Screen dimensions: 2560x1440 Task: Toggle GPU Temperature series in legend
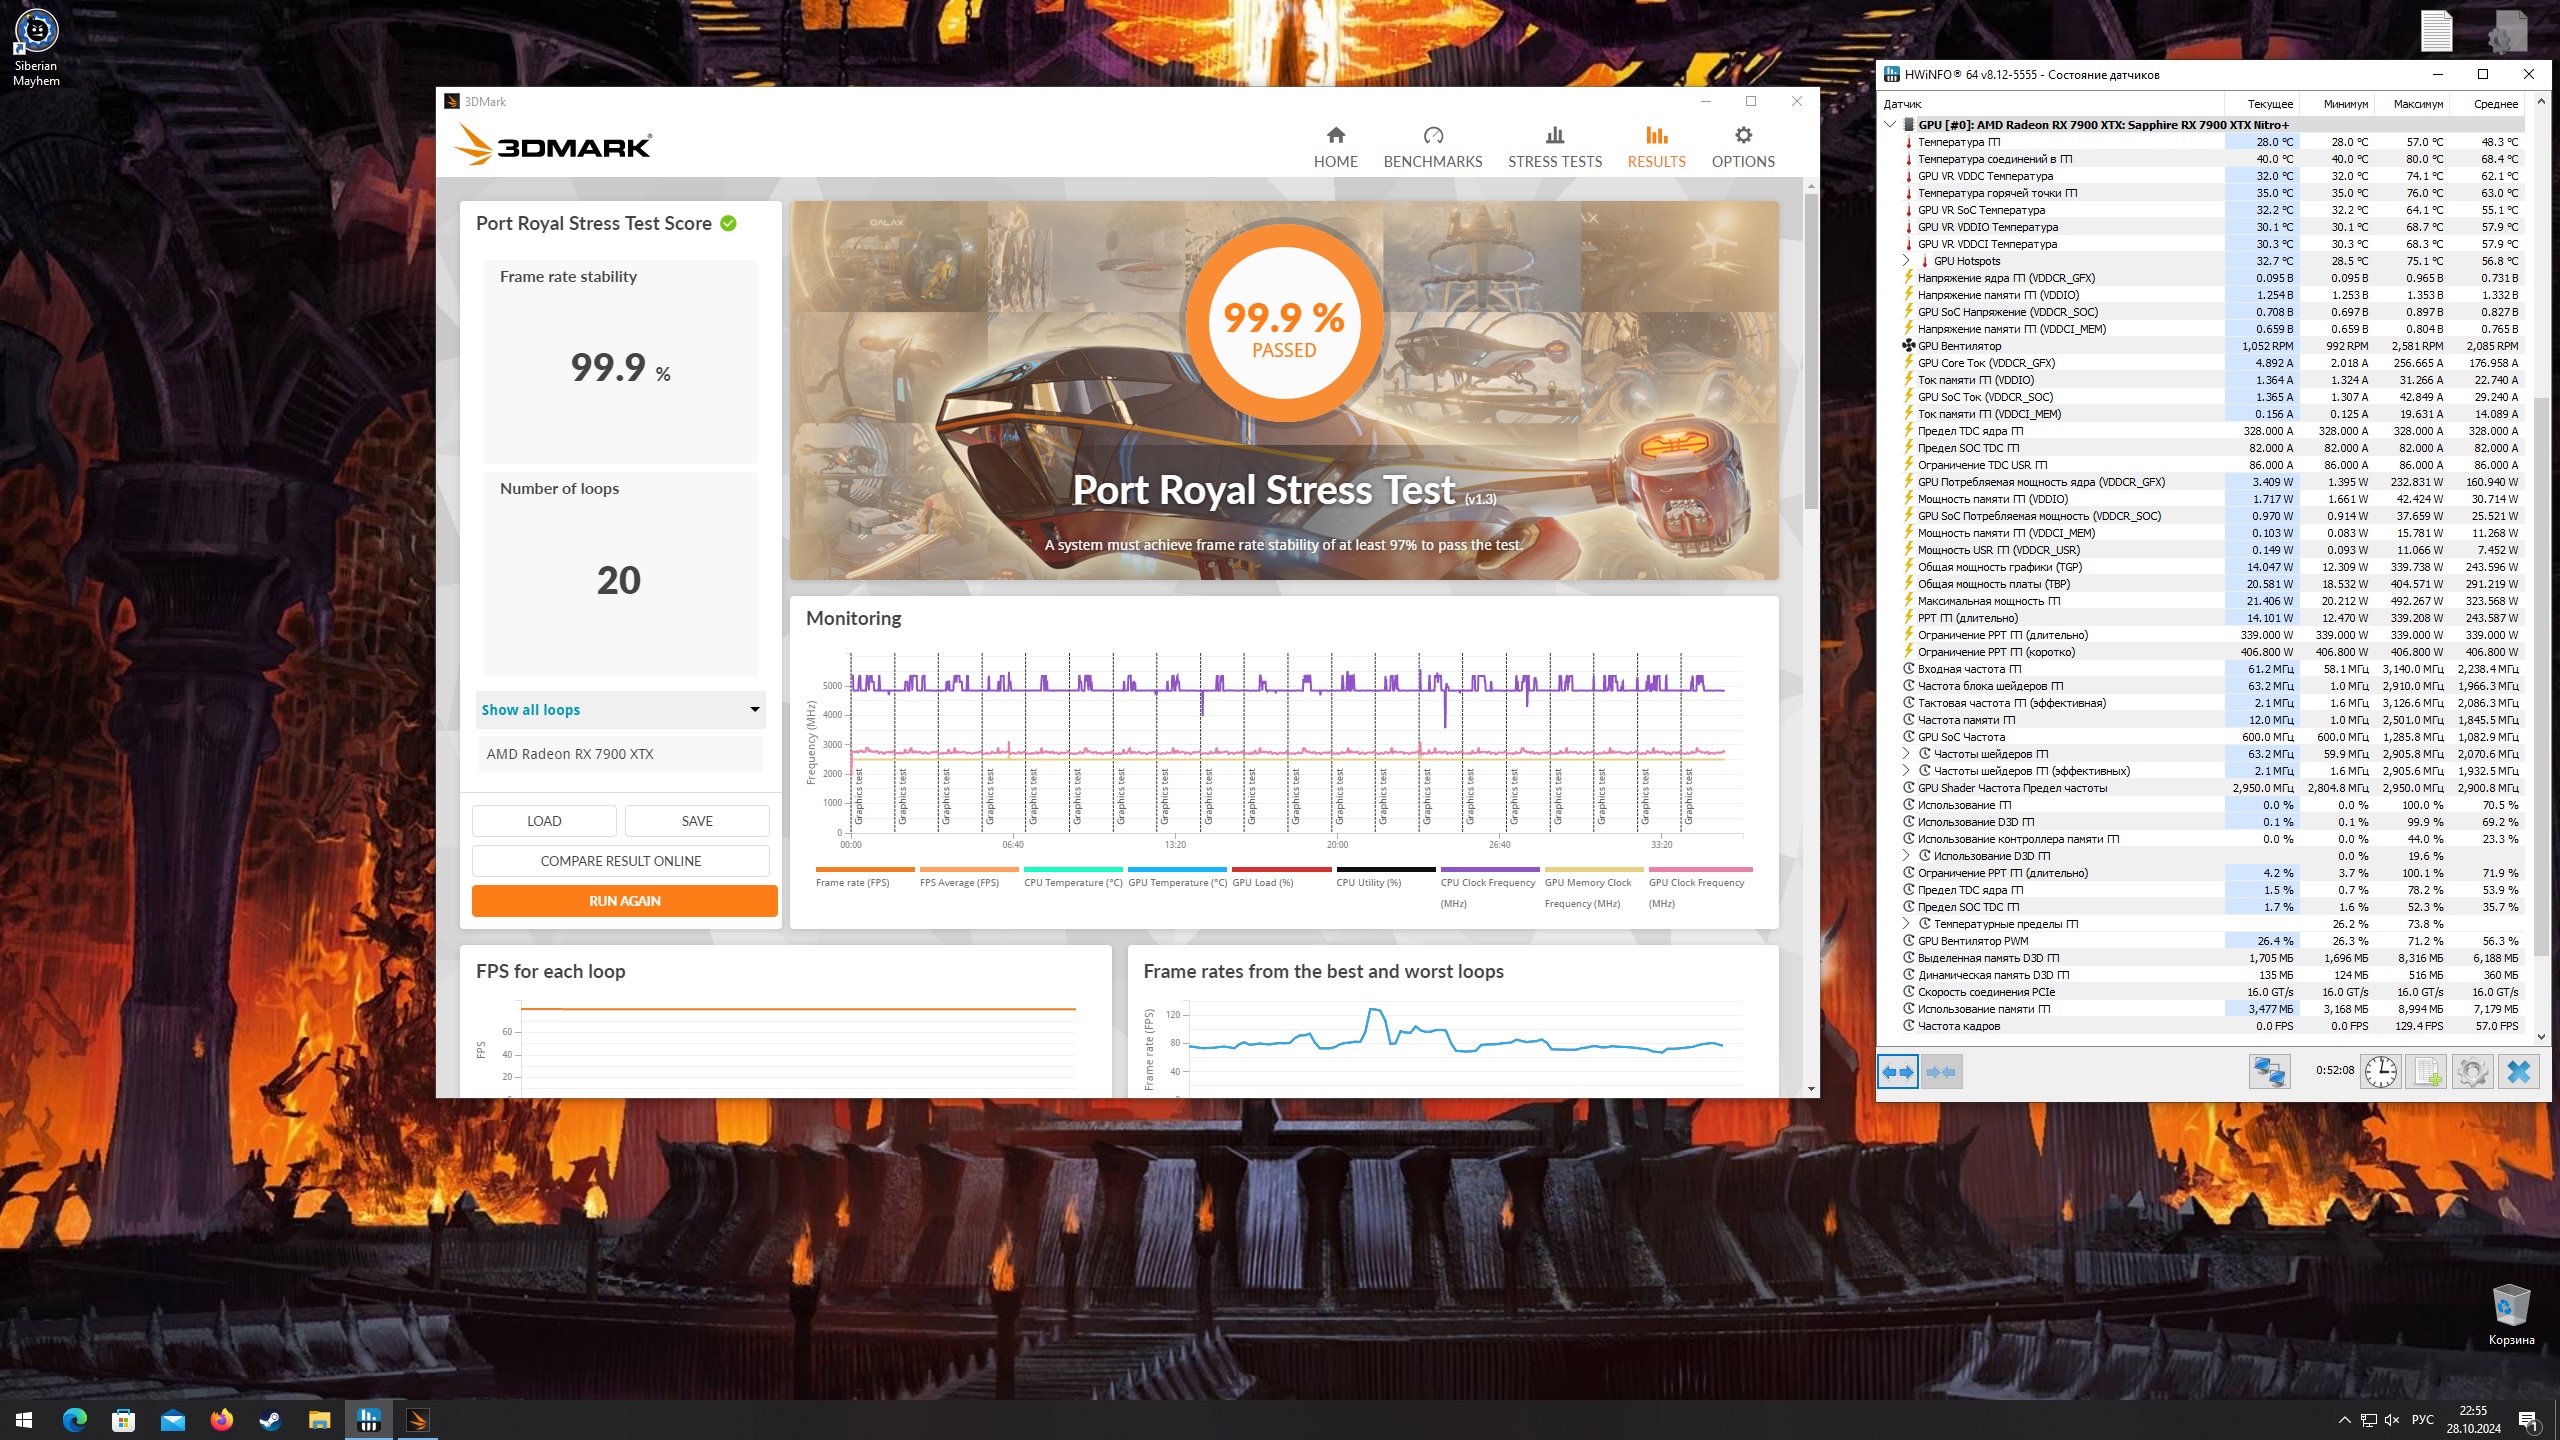[x=1177, y=882]
